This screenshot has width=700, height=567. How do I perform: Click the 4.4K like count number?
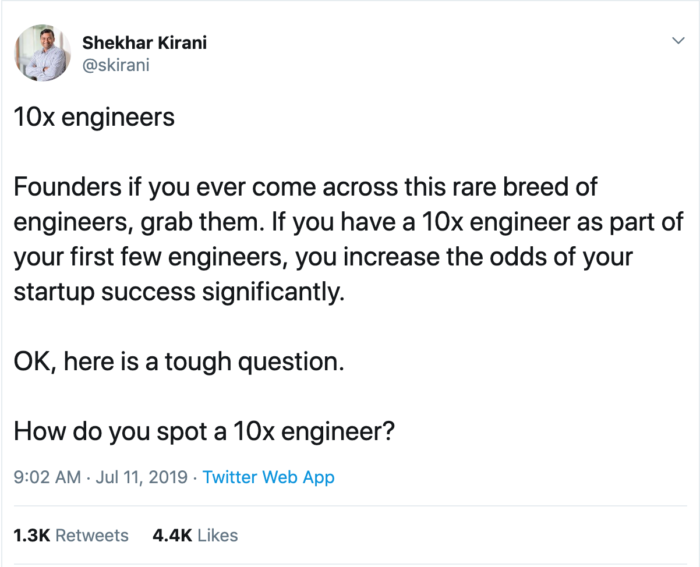click(172, 535)
